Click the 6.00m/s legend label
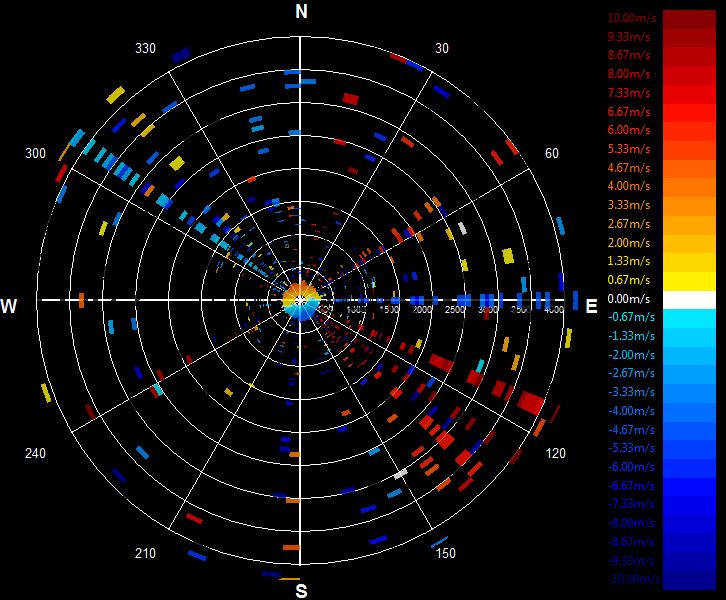726x600 pixels. coord(629,130)
